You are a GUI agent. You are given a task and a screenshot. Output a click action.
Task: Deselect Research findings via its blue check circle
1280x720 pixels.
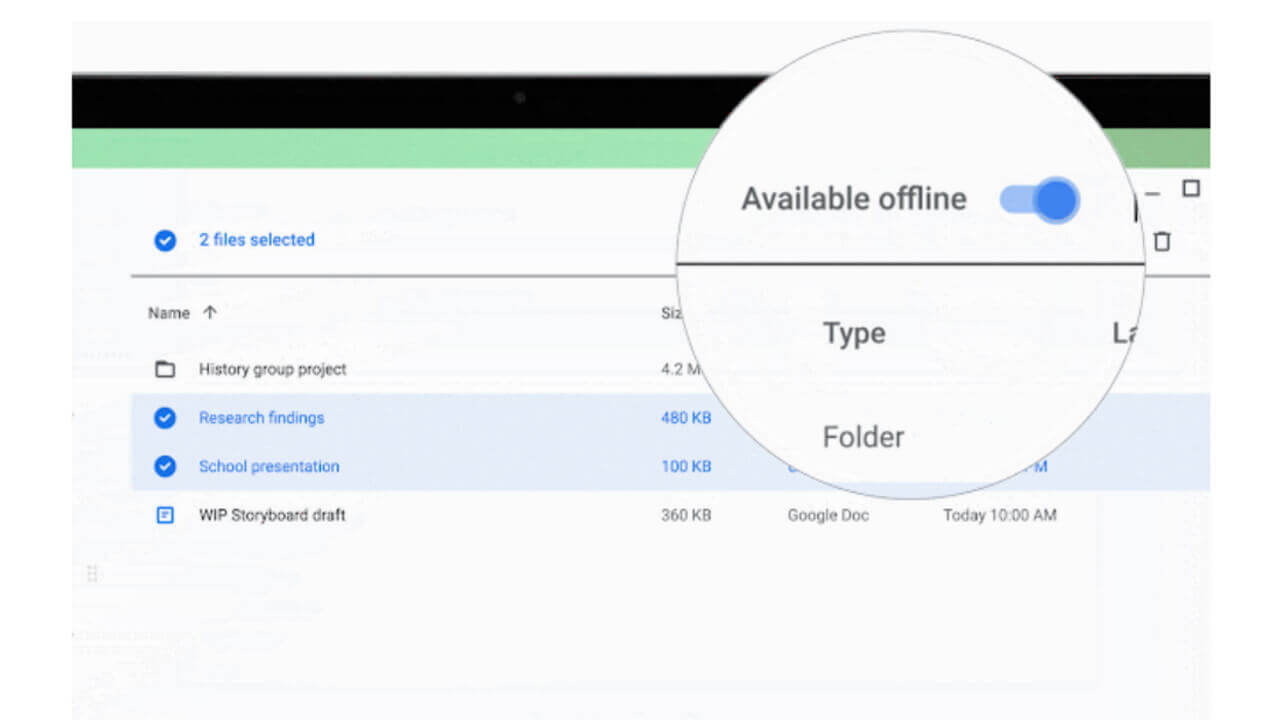coord(165,418)
